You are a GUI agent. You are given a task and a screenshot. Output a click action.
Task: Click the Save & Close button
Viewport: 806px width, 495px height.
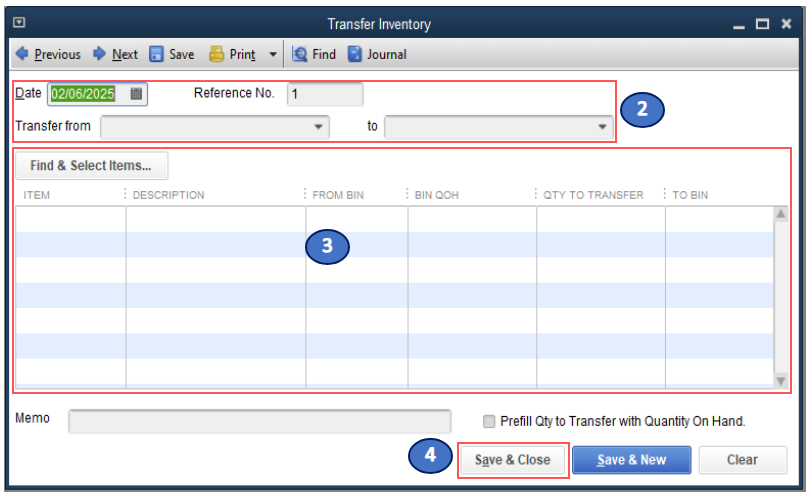512,460
